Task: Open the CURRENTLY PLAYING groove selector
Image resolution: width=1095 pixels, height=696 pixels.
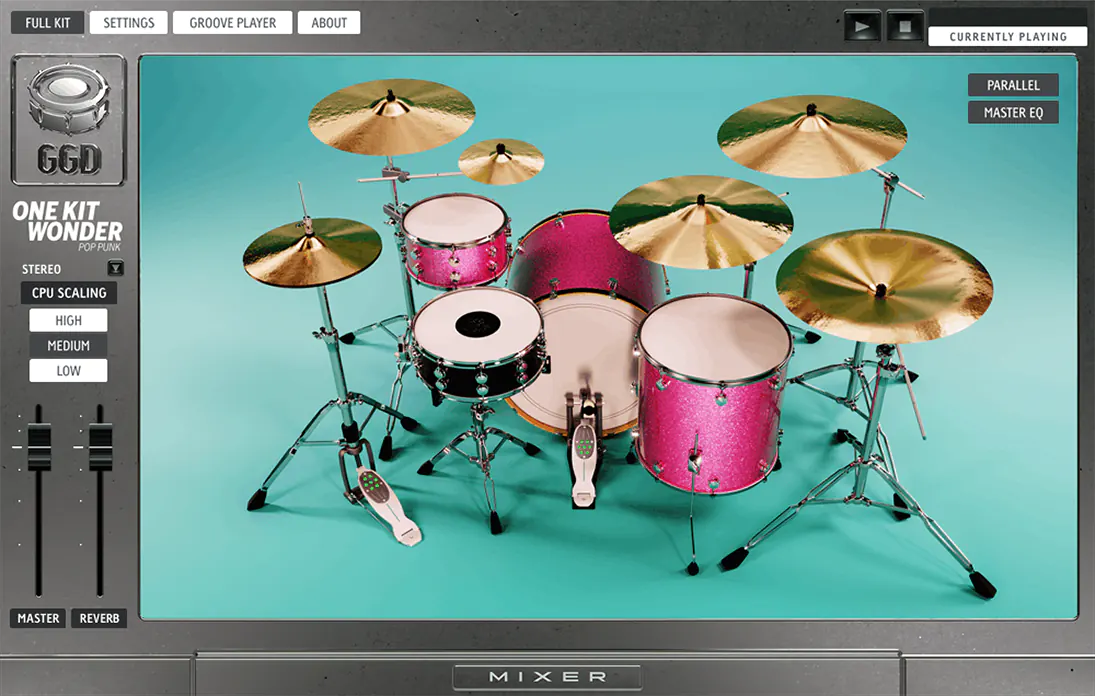Action: click(1007, 36)
